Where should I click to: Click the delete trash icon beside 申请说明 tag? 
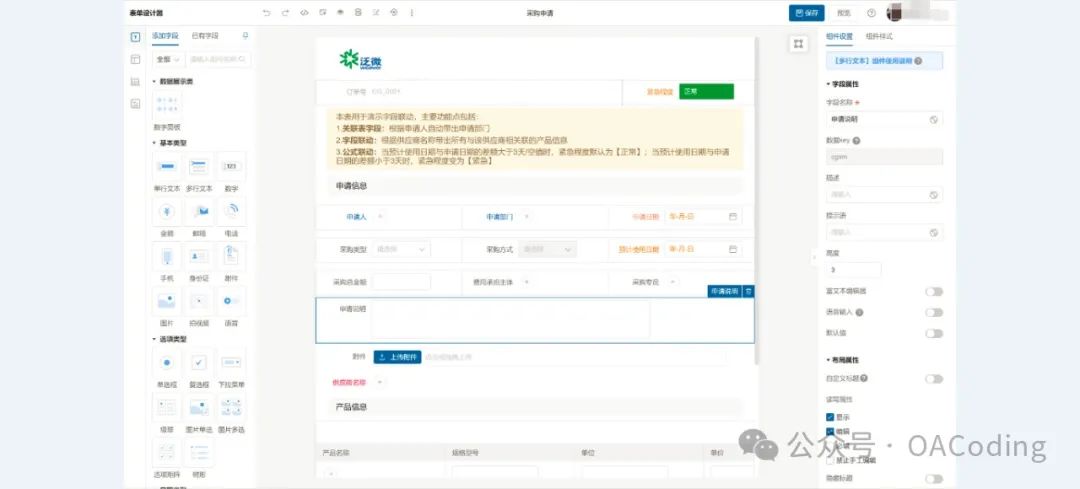coord(748,291)
